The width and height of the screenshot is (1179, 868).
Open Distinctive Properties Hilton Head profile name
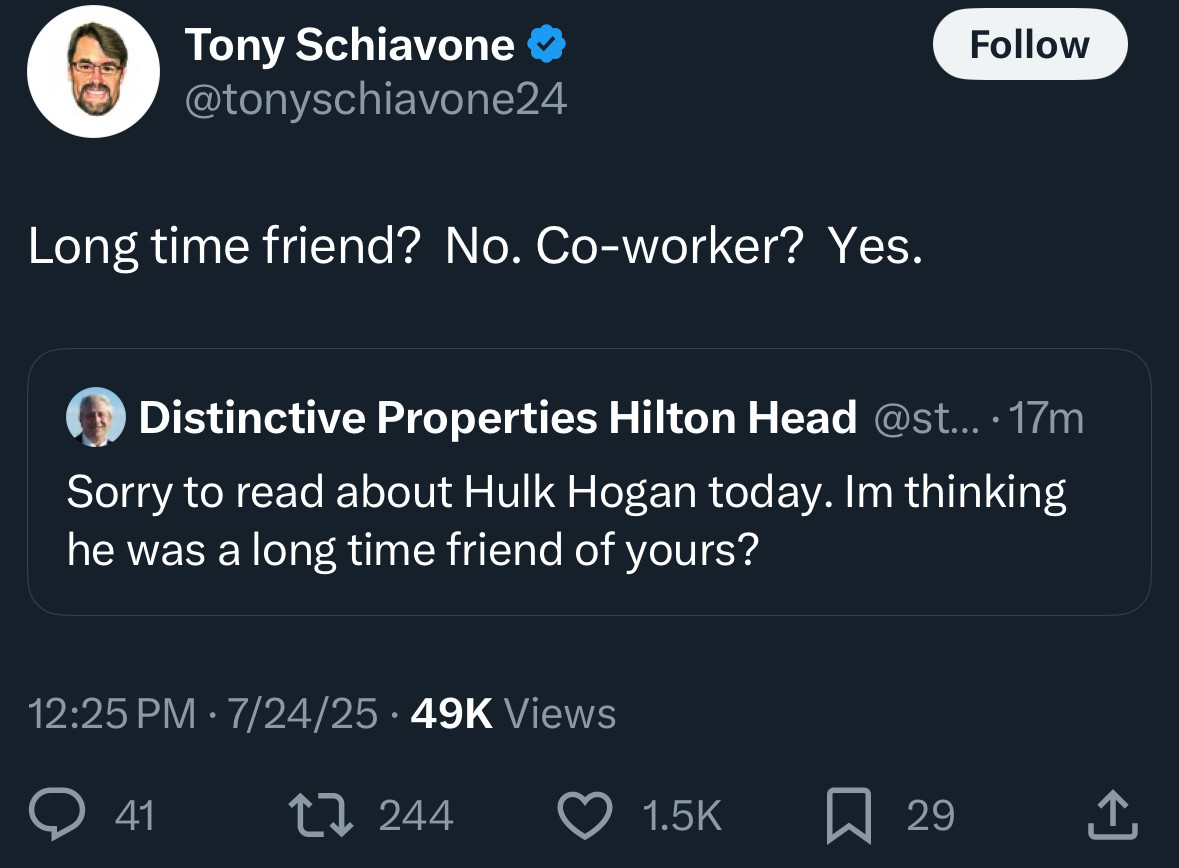point(497,417)
